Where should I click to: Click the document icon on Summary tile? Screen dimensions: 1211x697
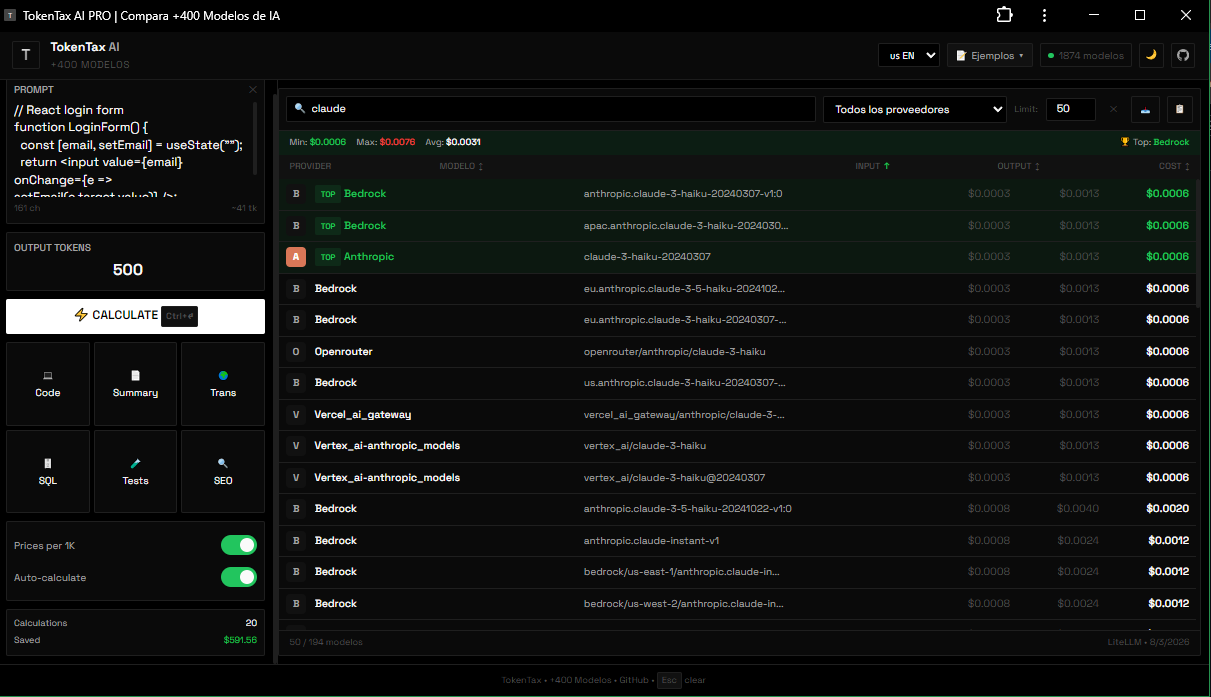pyautogui.click(x=135, y=376)
